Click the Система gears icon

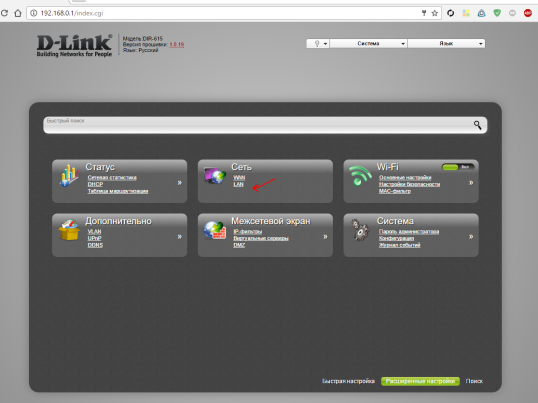(x=360, y=229)
